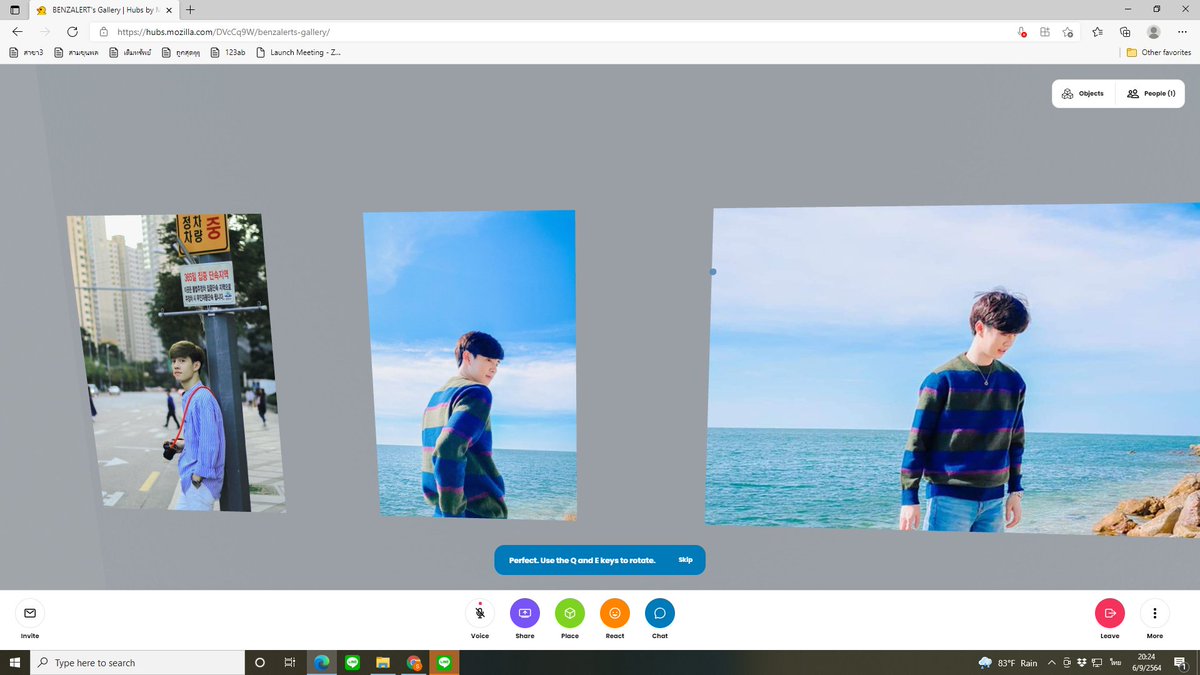Select the BENZALERT's Gallery tab

pos(102,9)
